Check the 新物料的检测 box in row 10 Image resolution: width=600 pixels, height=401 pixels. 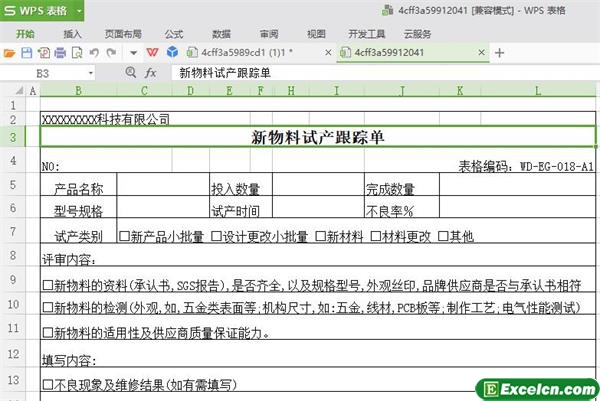pyautogui.click(x=48, y=307)
